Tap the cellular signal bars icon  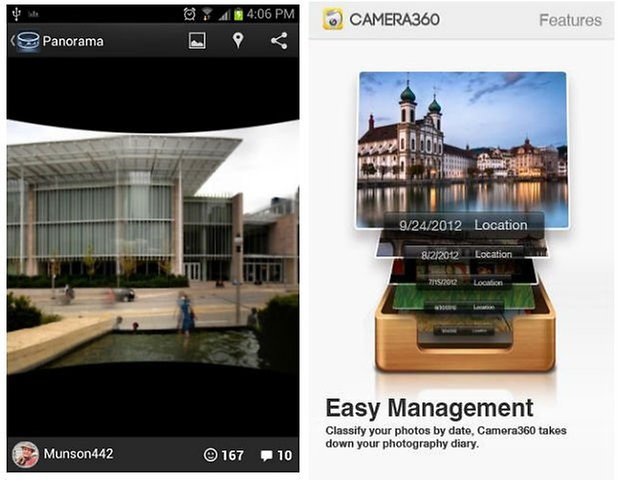[224, 15]
